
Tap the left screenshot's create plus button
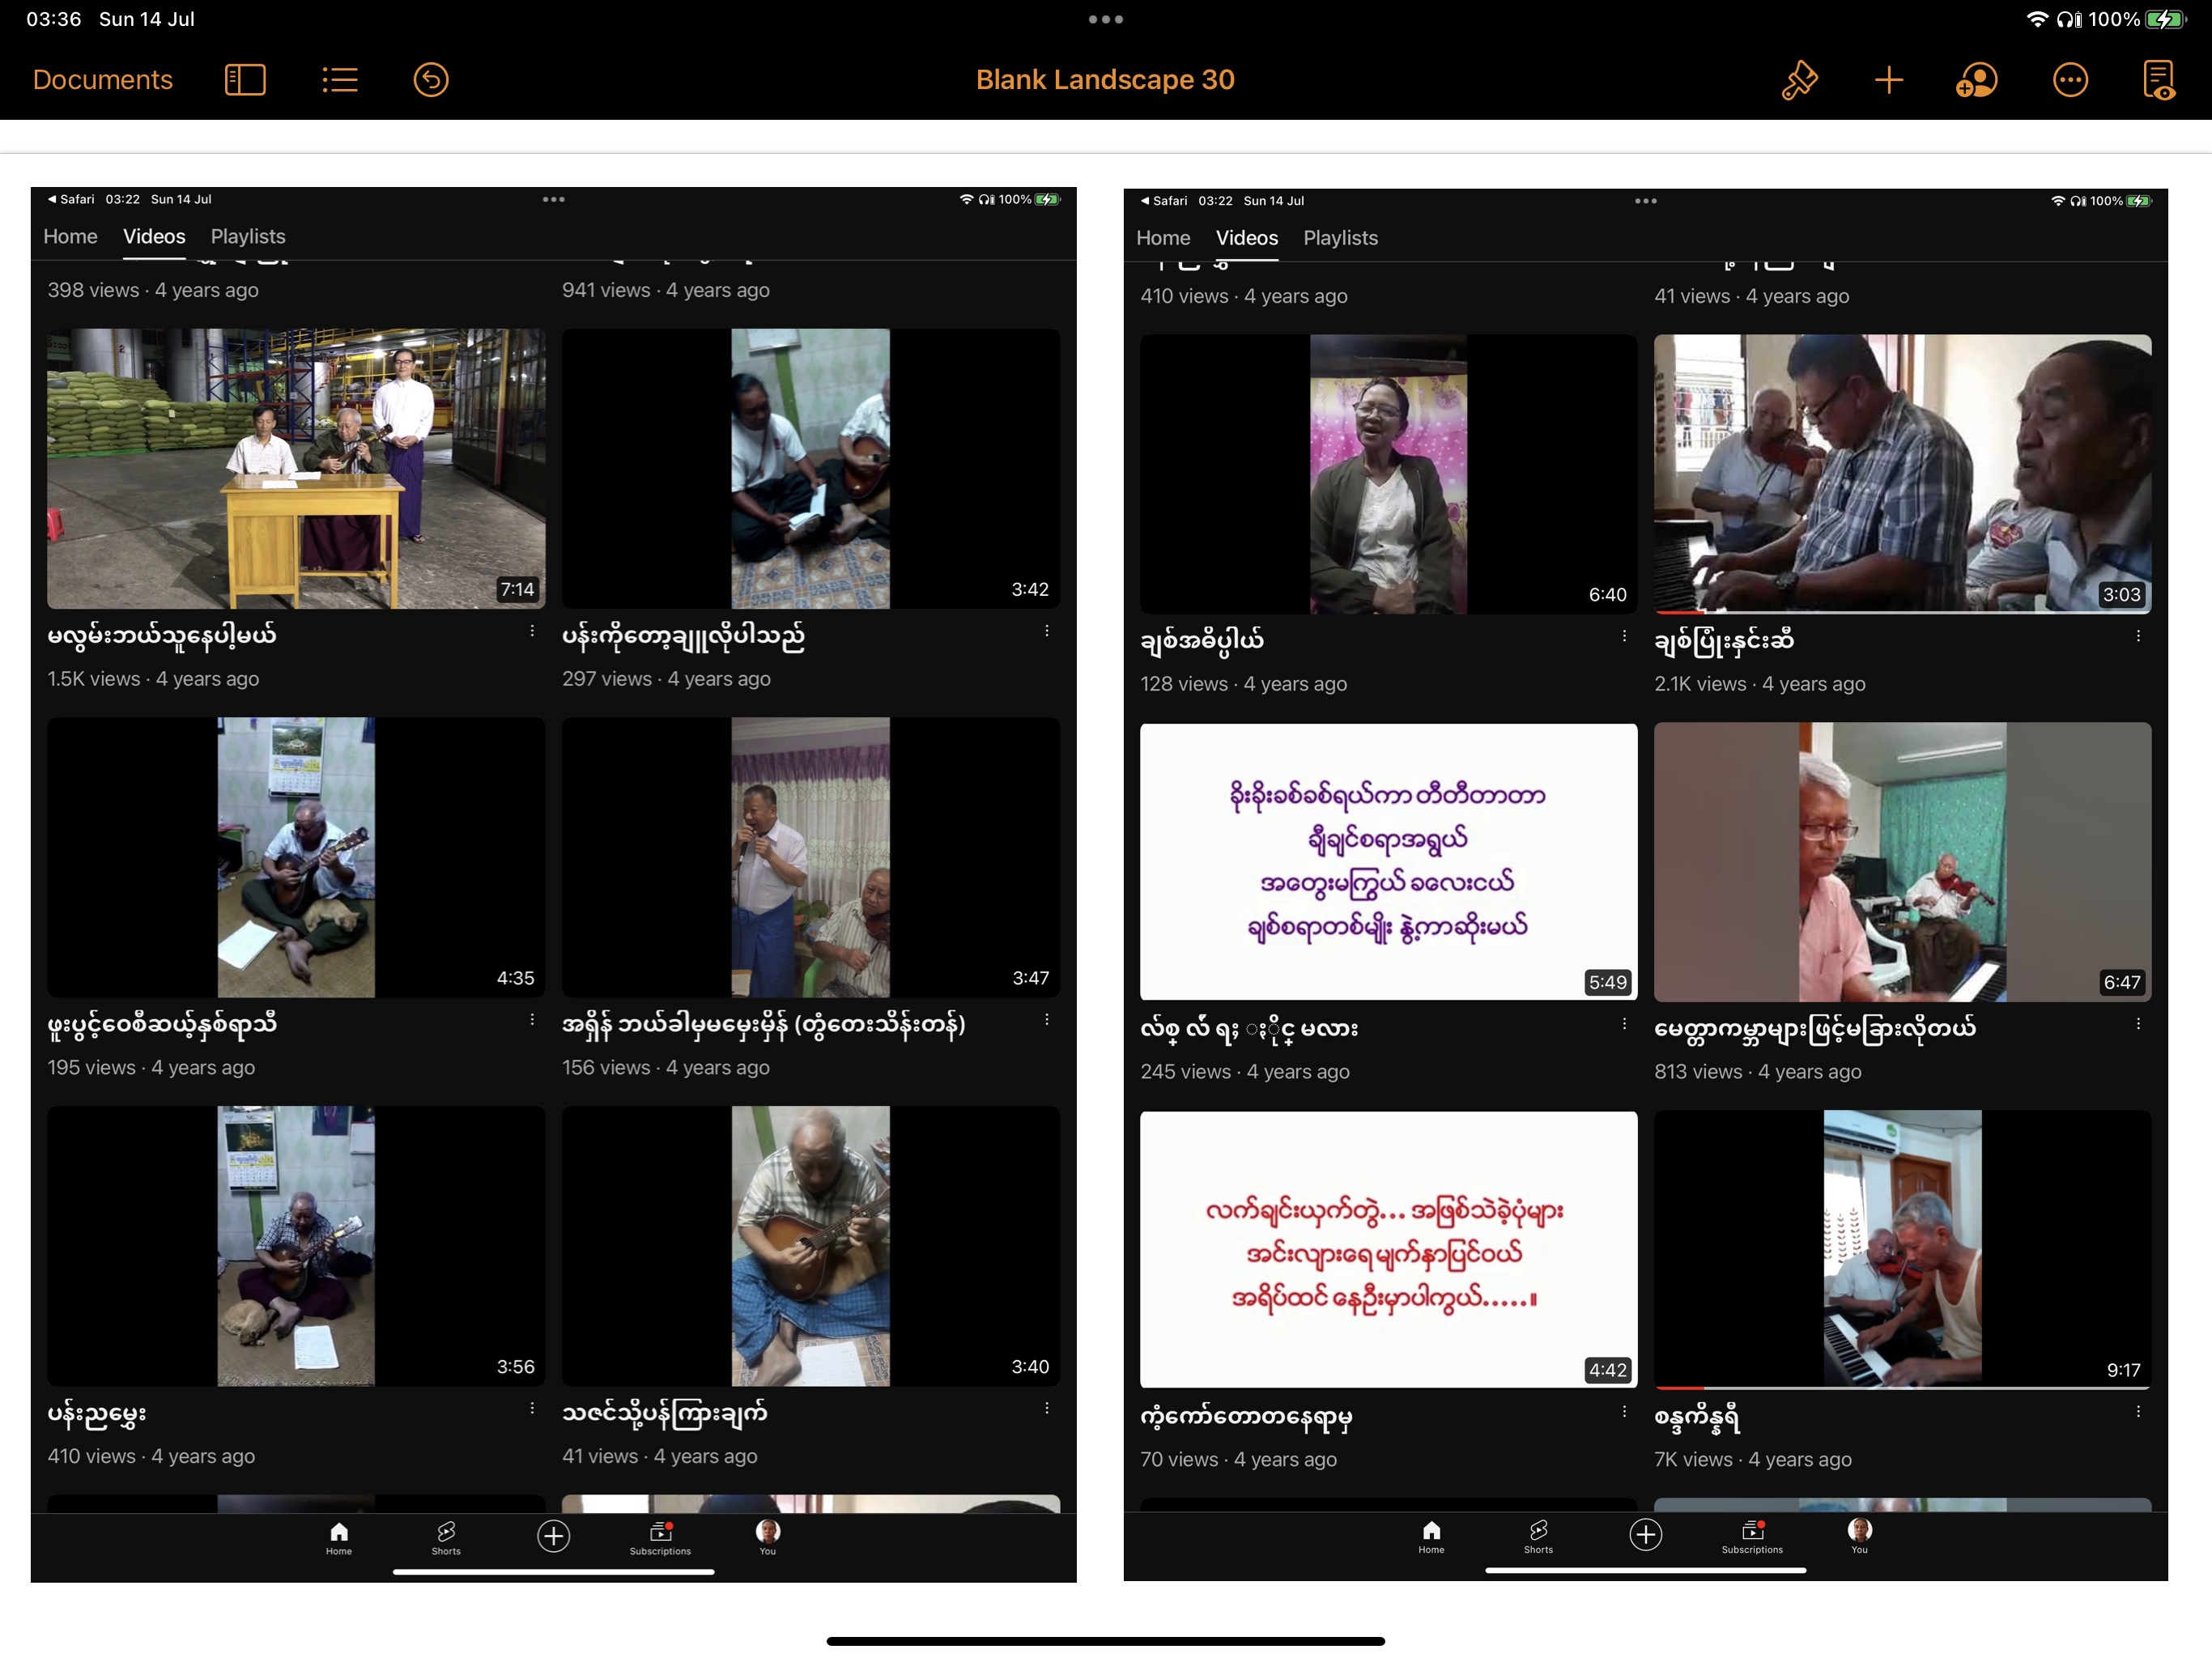(553, 1536)
